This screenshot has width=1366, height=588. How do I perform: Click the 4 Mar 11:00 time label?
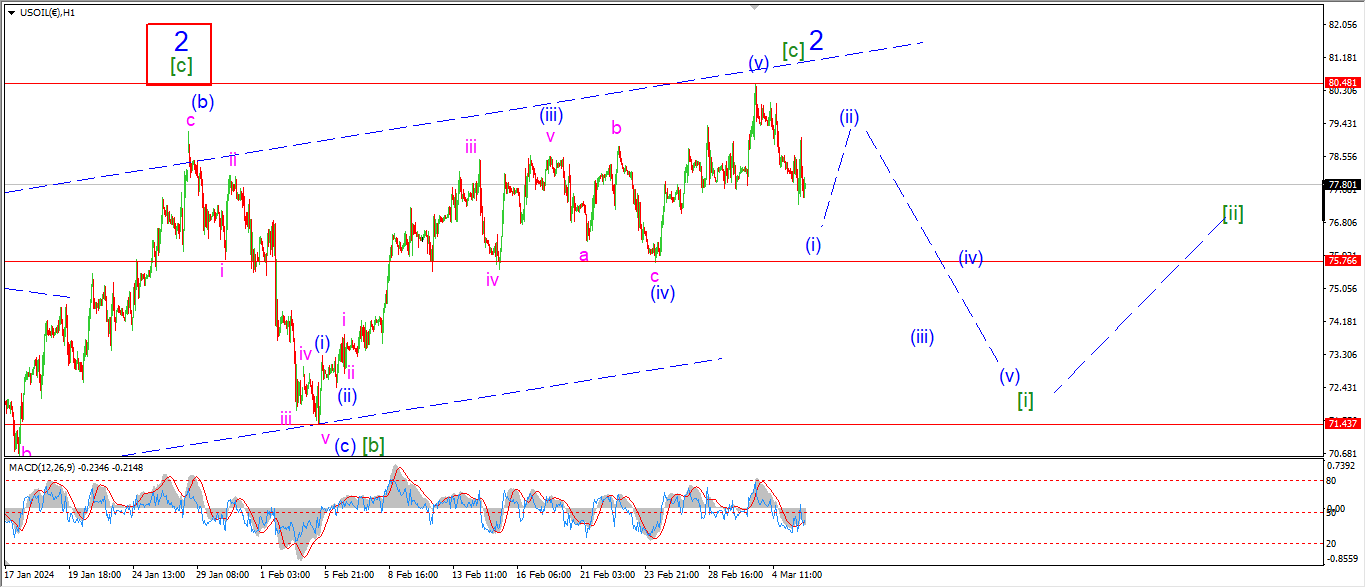(797, 575)
